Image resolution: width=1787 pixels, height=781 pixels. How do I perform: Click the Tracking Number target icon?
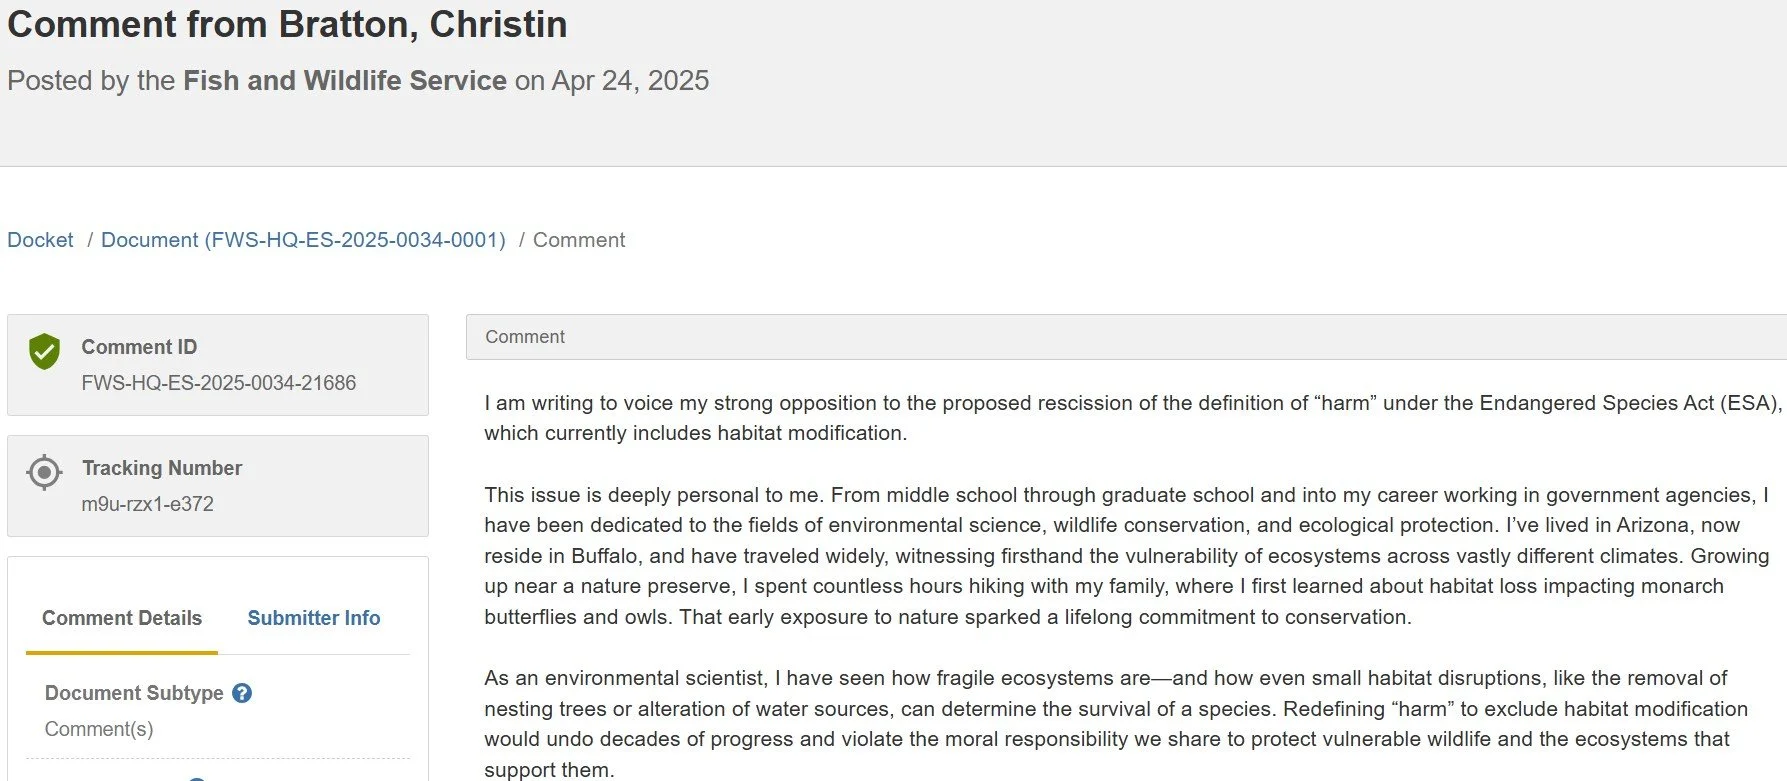click(44, 472)
